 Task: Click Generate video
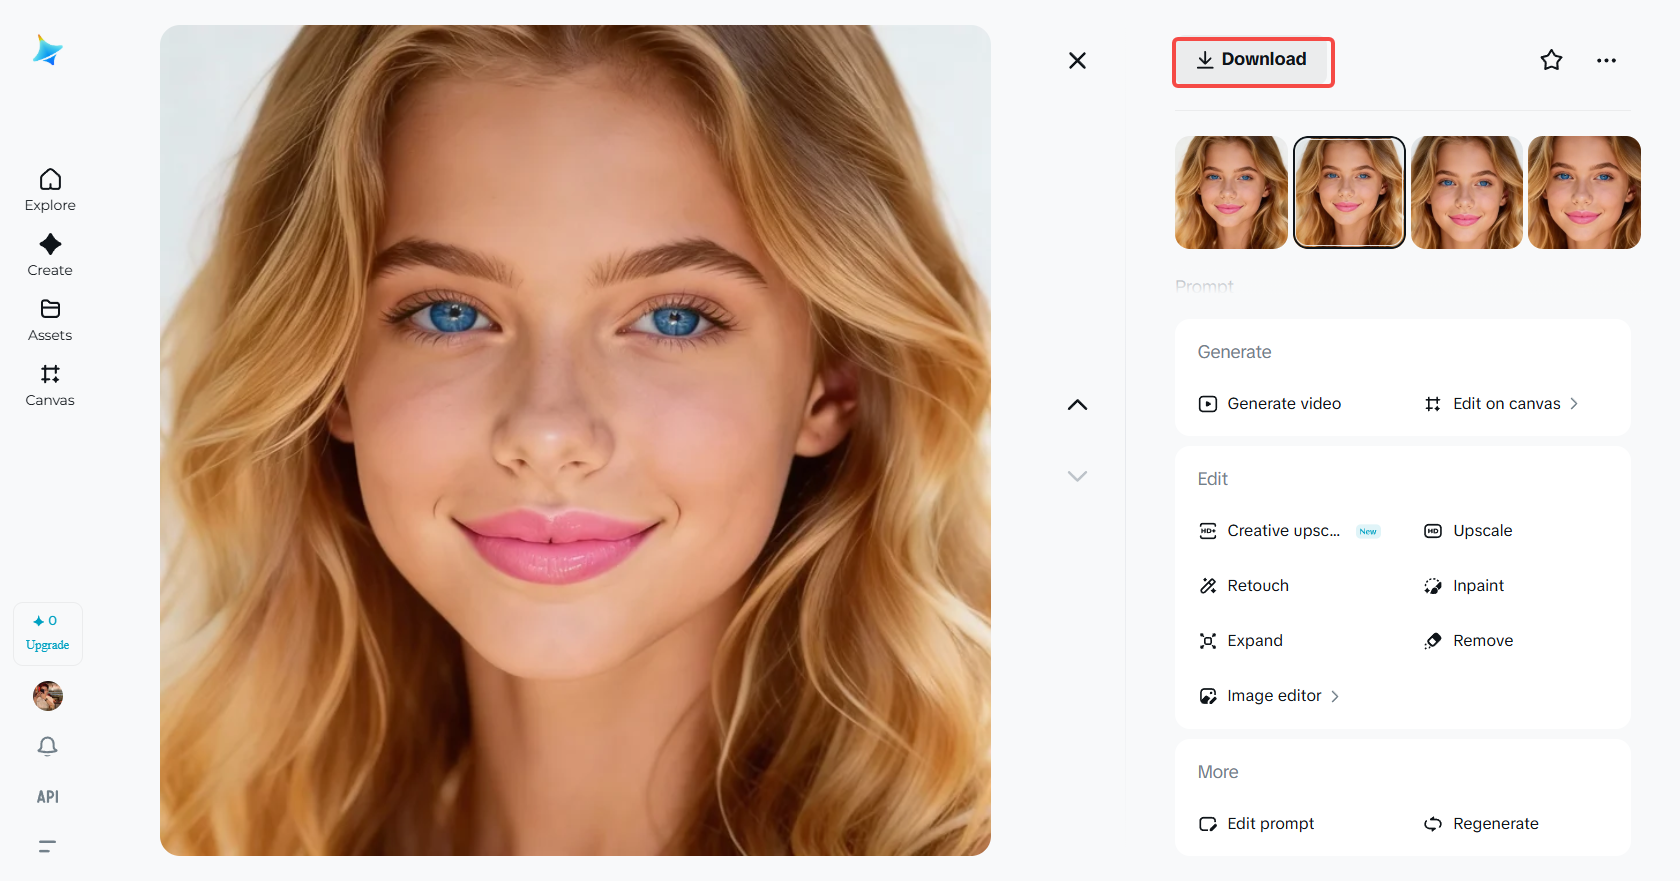pyautogui.click(x=1270, y=404)
